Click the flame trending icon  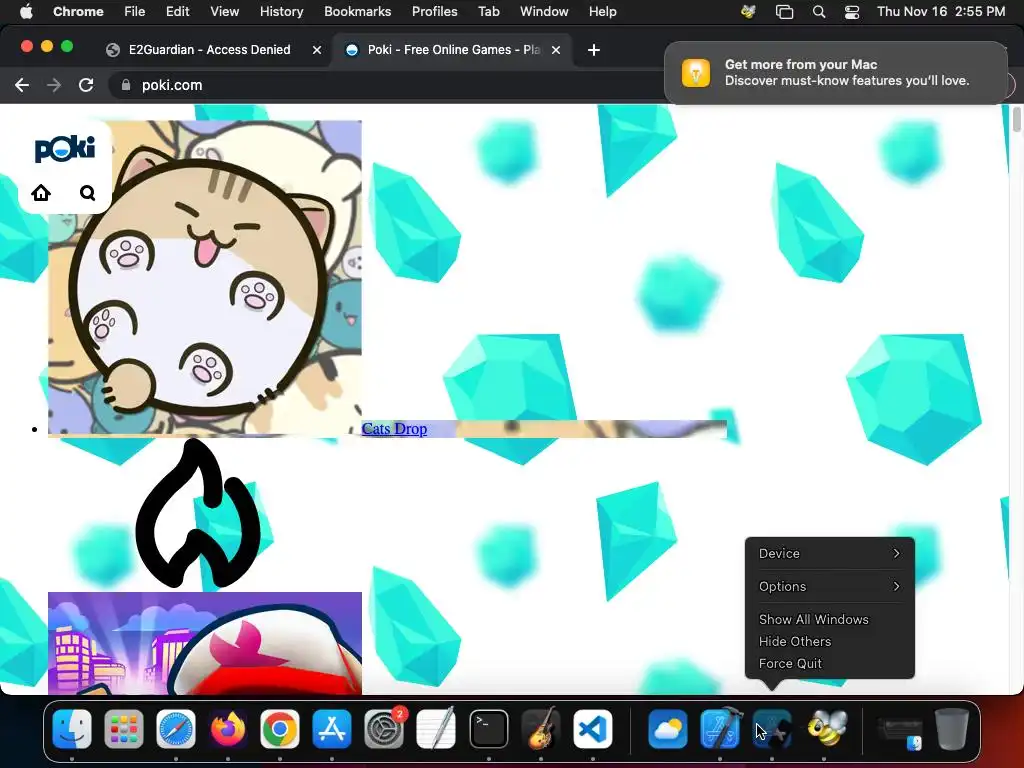point(197,514)
